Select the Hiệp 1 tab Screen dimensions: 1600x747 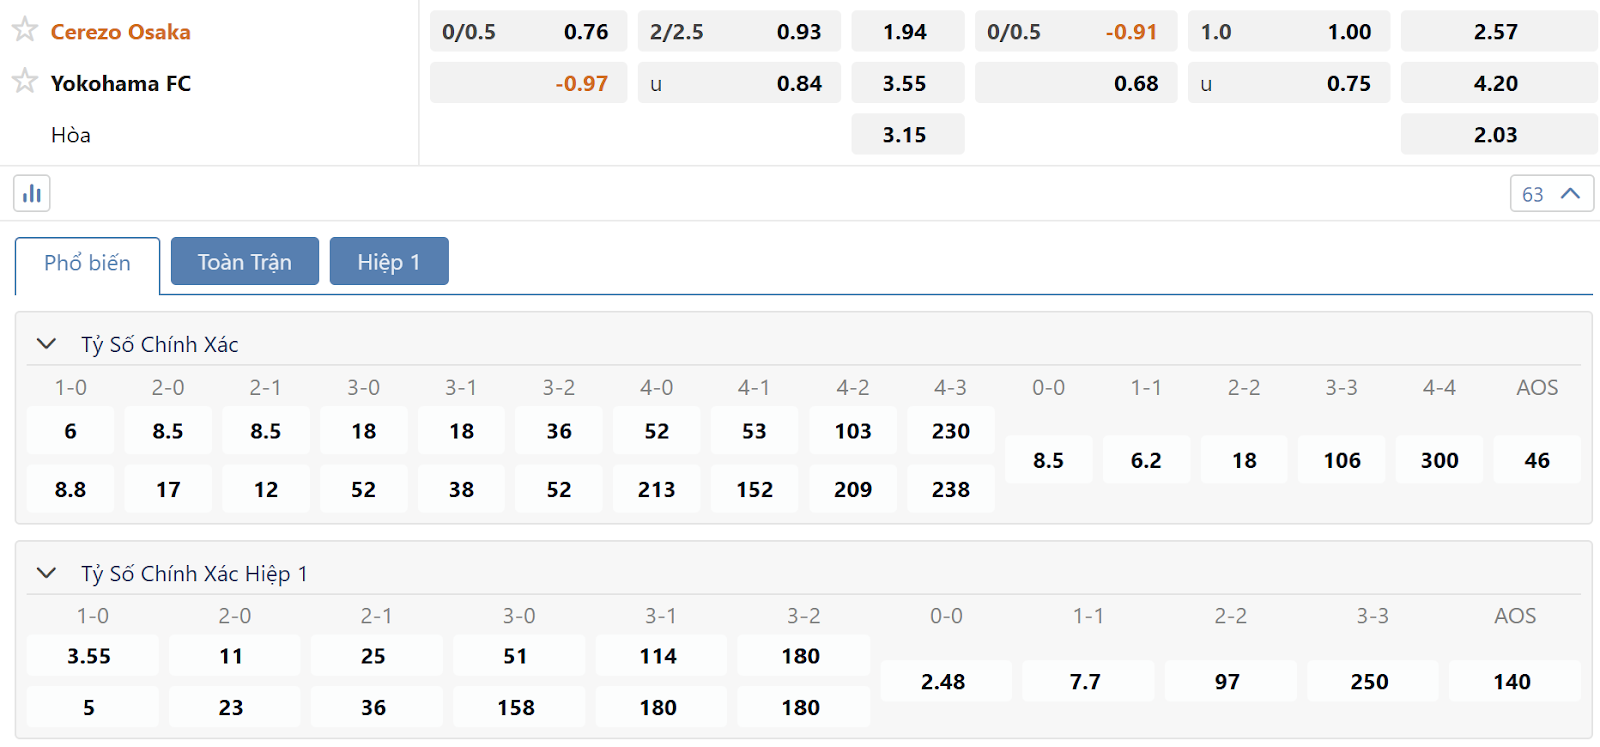coord(389,262)
